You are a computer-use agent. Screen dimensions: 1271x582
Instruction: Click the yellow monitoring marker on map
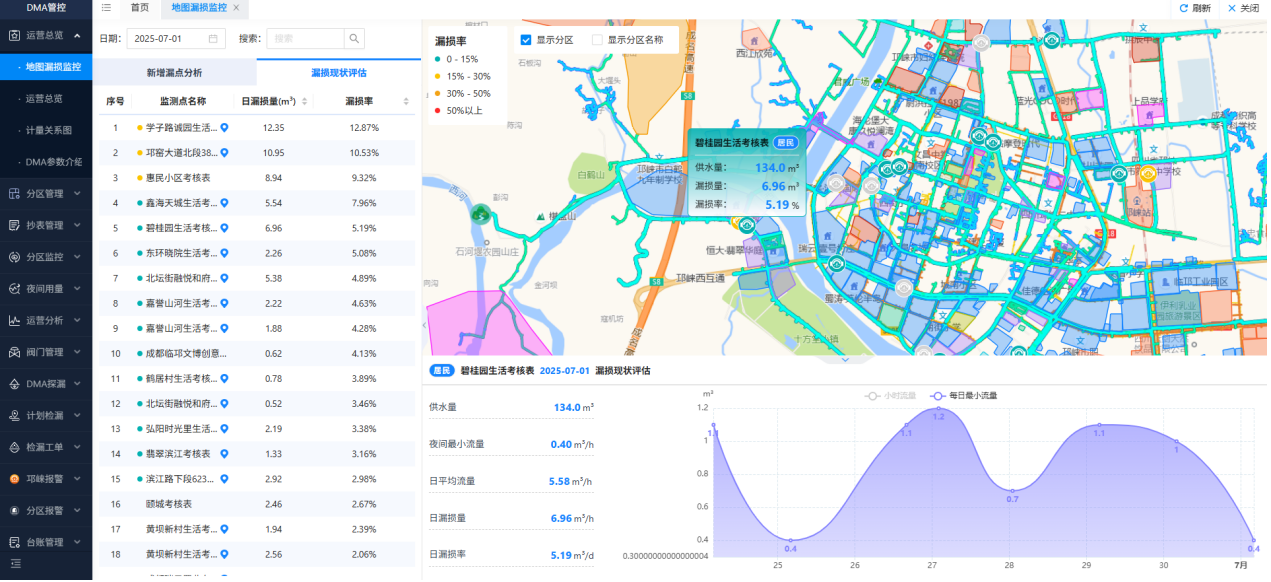[x=1148, y=173]
